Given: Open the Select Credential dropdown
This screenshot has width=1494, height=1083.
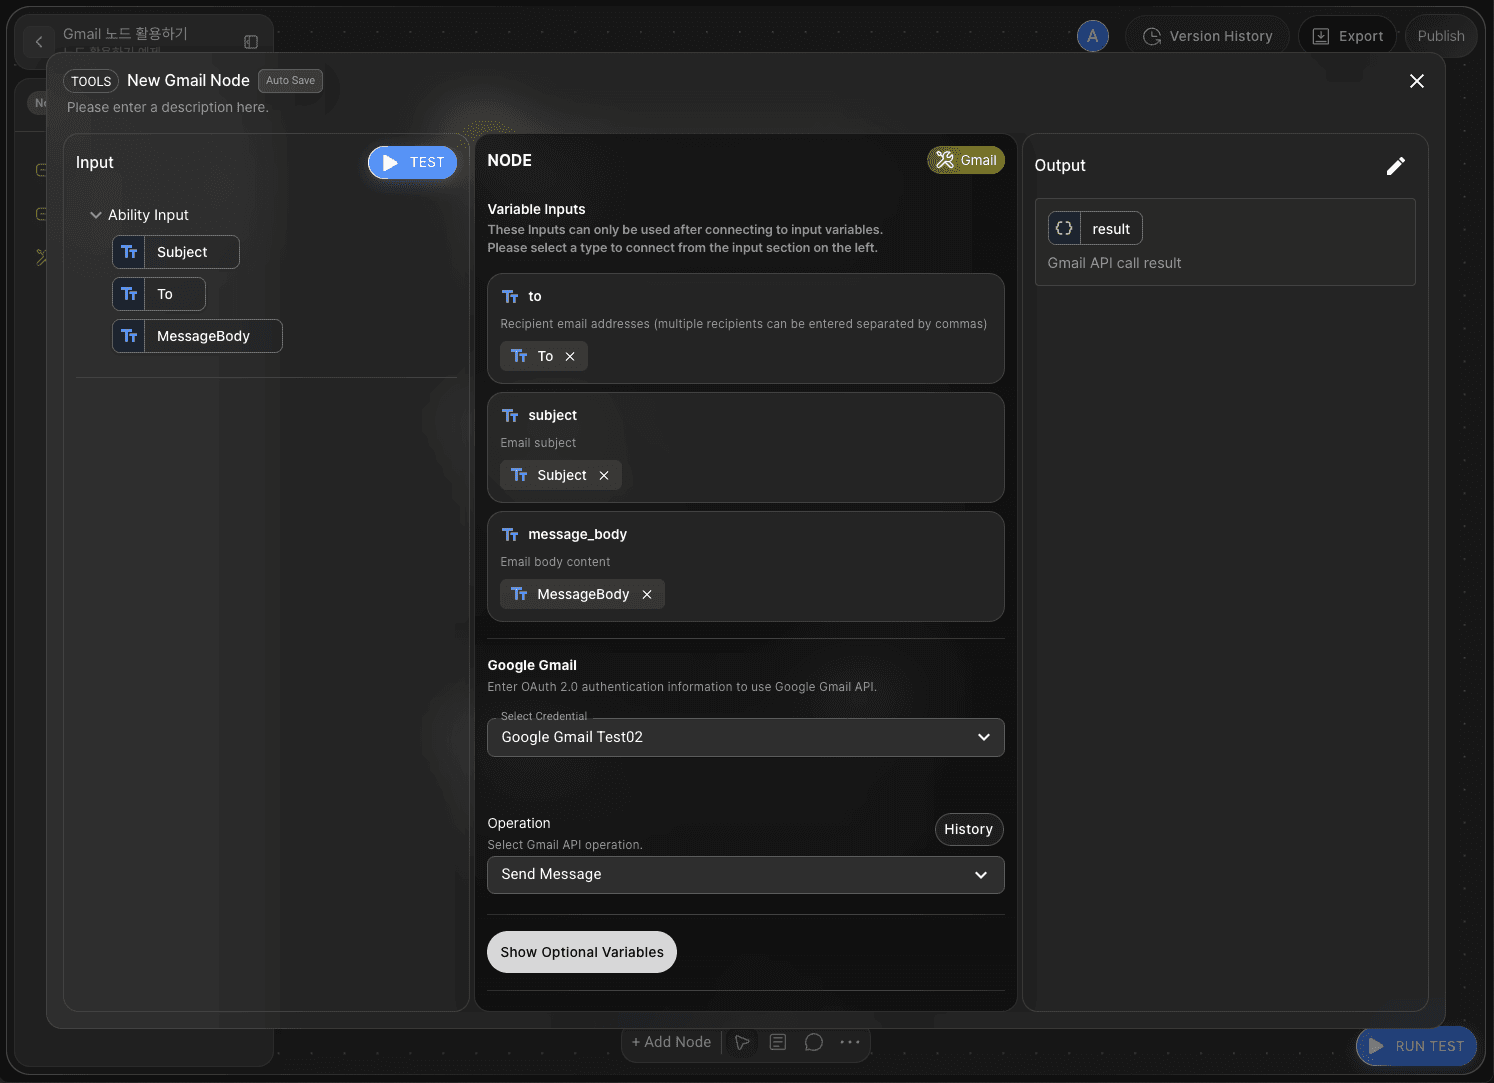Looking at the screenshot, I should (746, 737).
